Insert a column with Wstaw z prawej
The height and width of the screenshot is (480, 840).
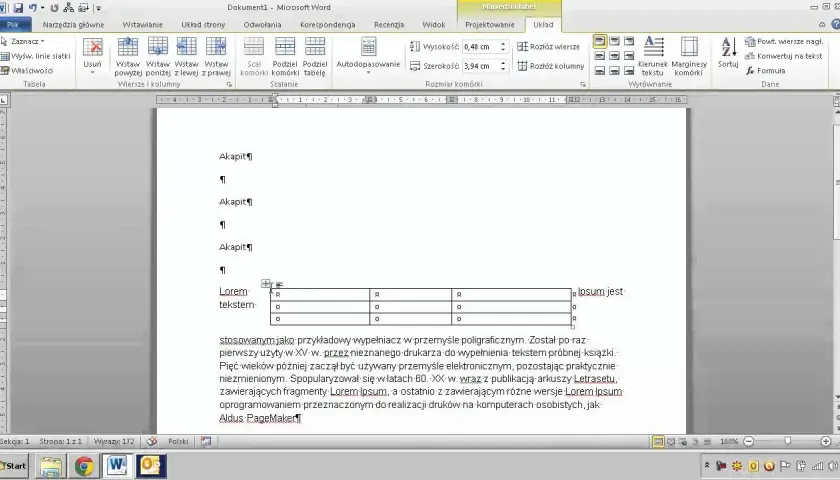tap(216, 56)
